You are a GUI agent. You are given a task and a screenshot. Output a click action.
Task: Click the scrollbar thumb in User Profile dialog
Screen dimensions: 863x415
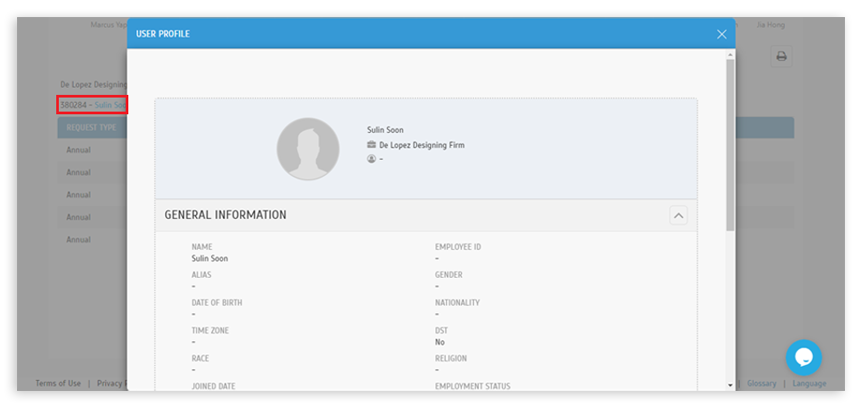tap(730, 145)
